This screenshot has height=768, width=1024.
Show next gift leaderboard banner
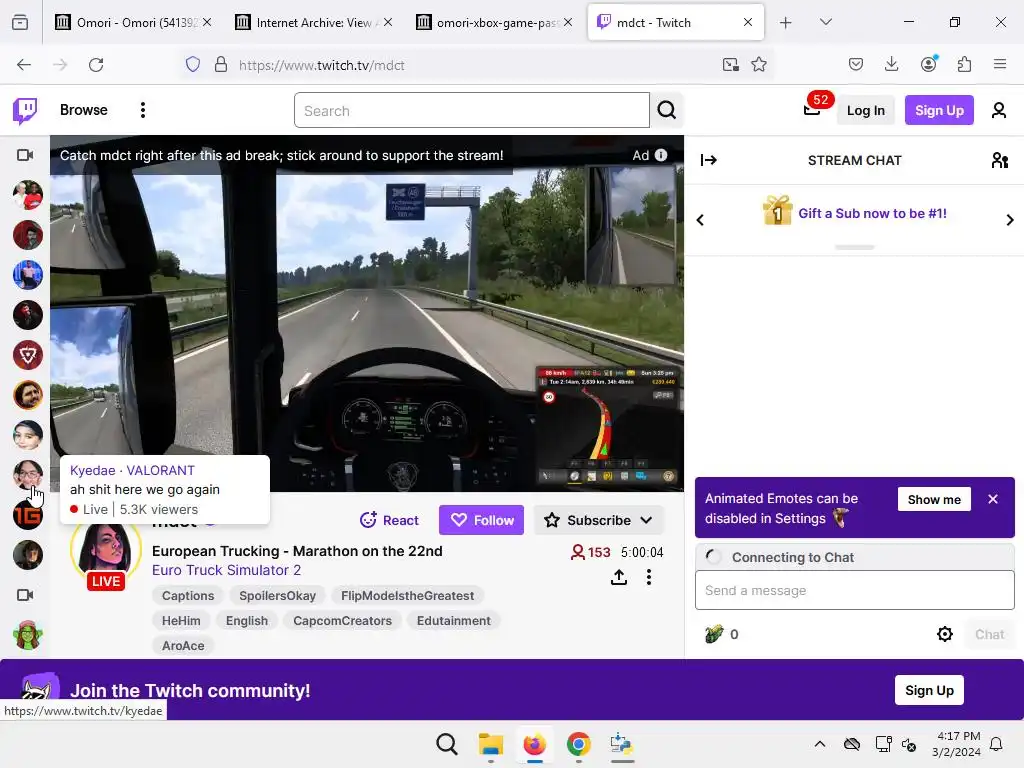pos(1010,220)
